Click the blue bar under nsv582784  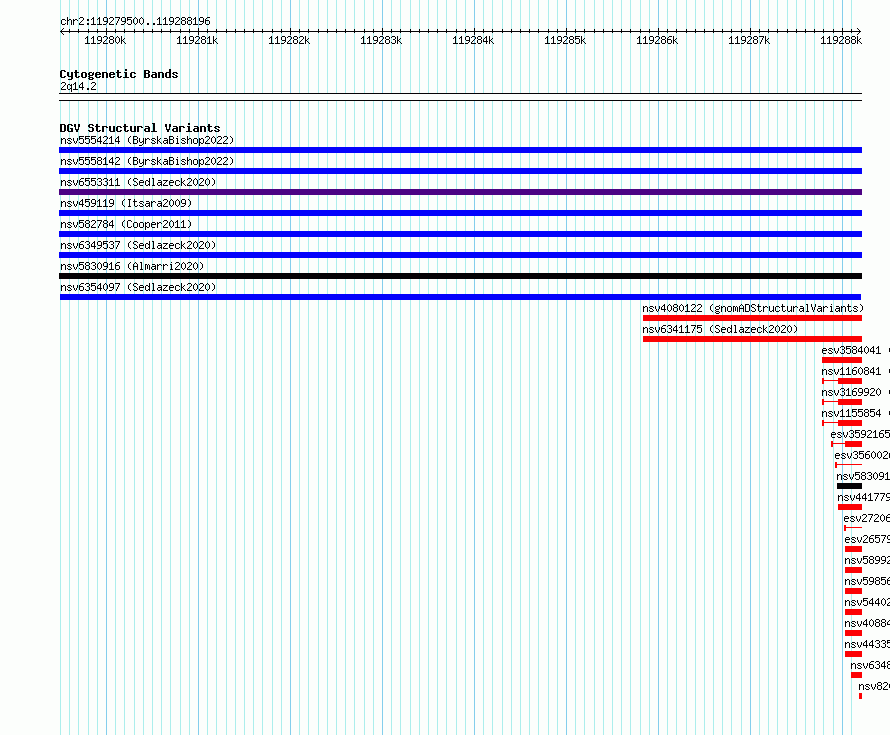tap(460, 234)
